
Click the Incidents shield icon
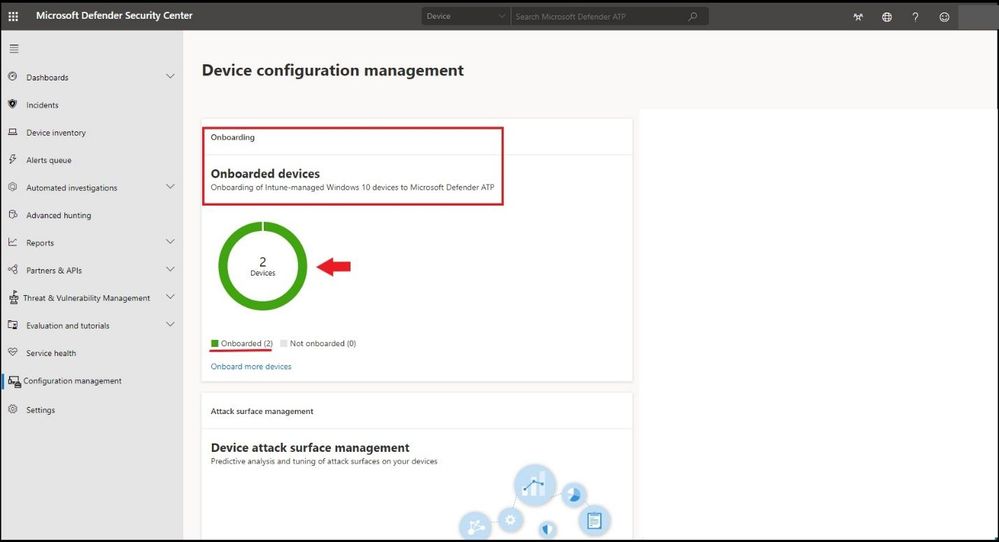pyautogui.click(x=13, y=104)
